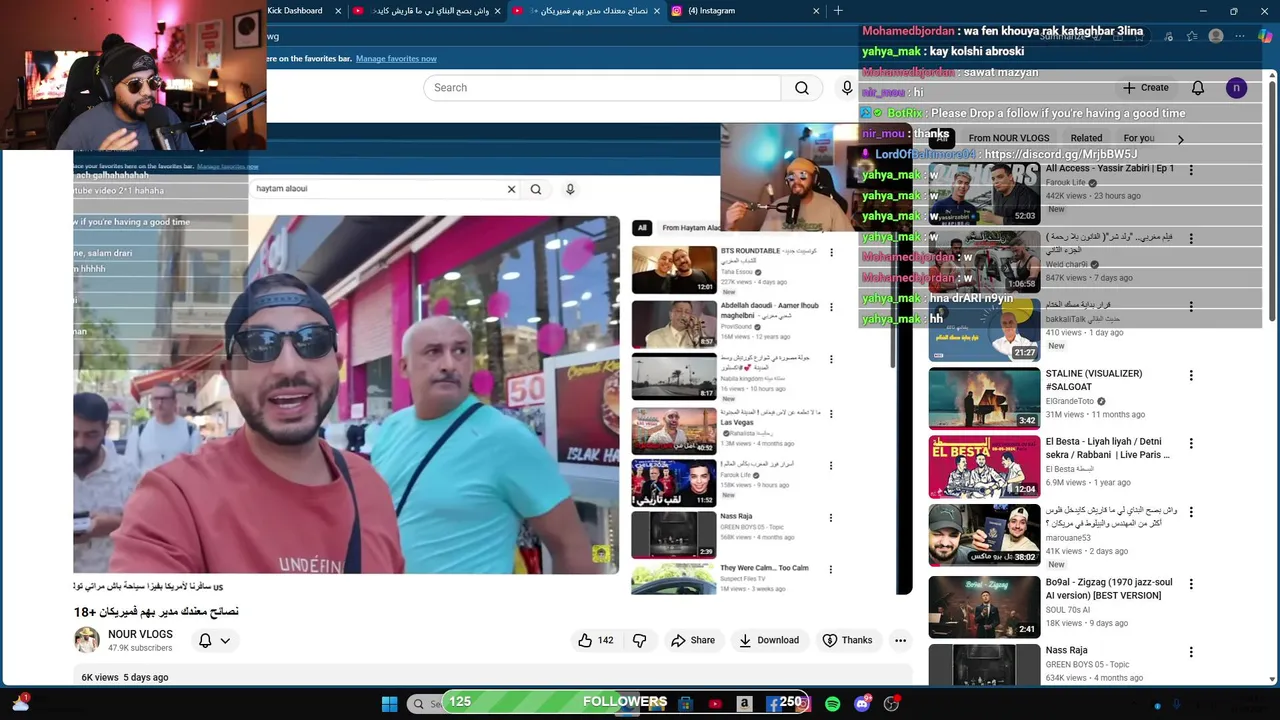Open the Edge favorites star icon
The height and width of the screenshot is (720, 1280).
coord(1191,36)
